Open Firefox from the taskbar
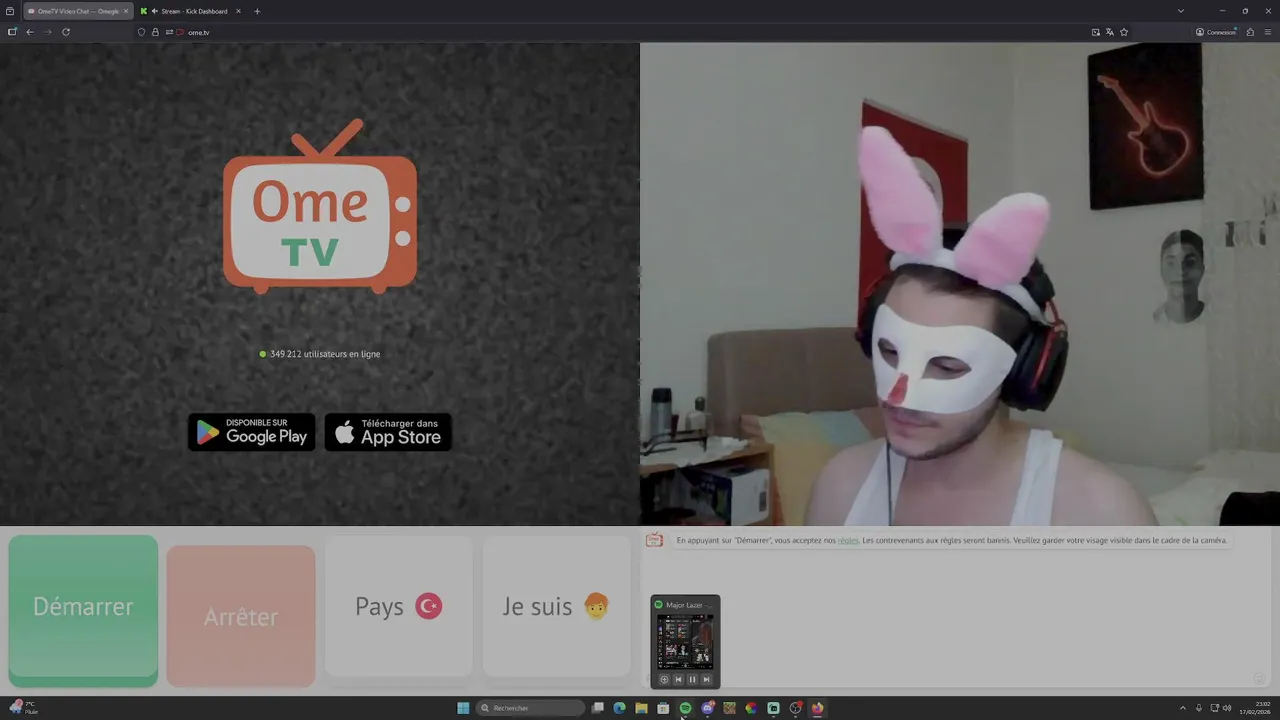Screen dimensions: 1280x720 point(817,708)
